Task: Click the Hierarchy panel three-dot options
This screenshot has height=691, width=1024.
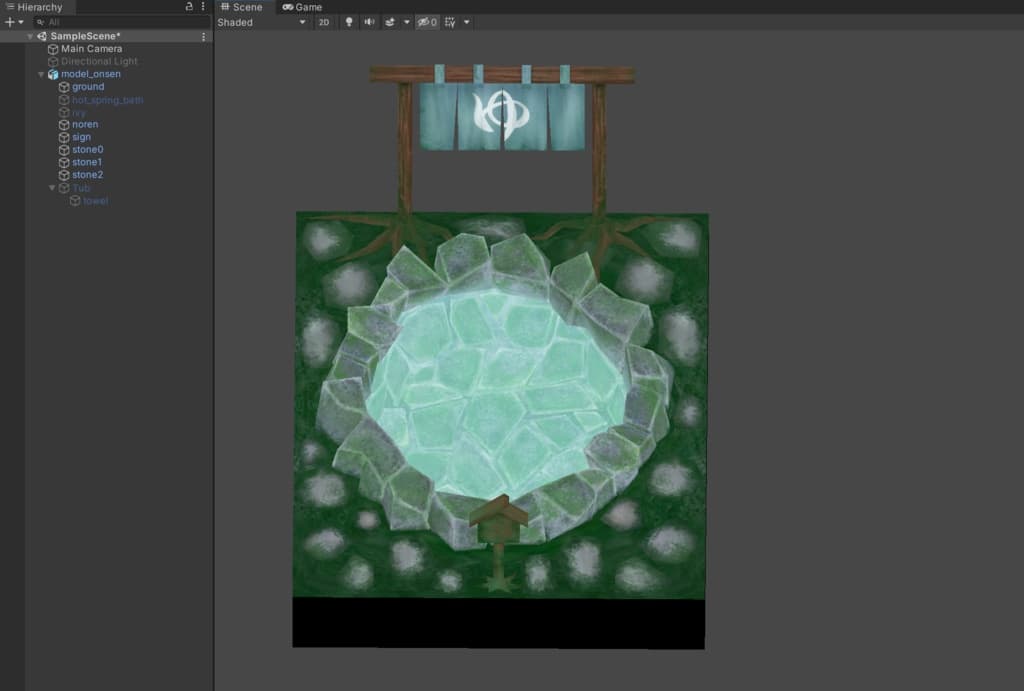Action: click(203, 7)
